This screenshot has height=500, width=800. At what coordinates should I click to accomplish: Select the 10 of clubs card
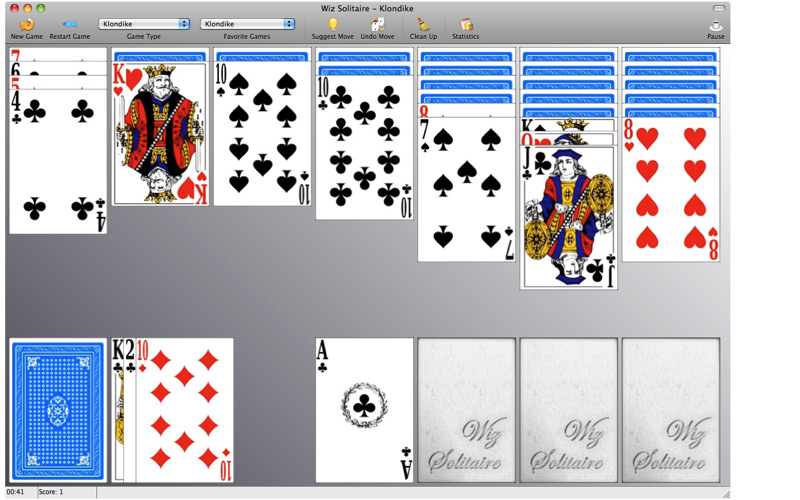[x=364, y=147]
